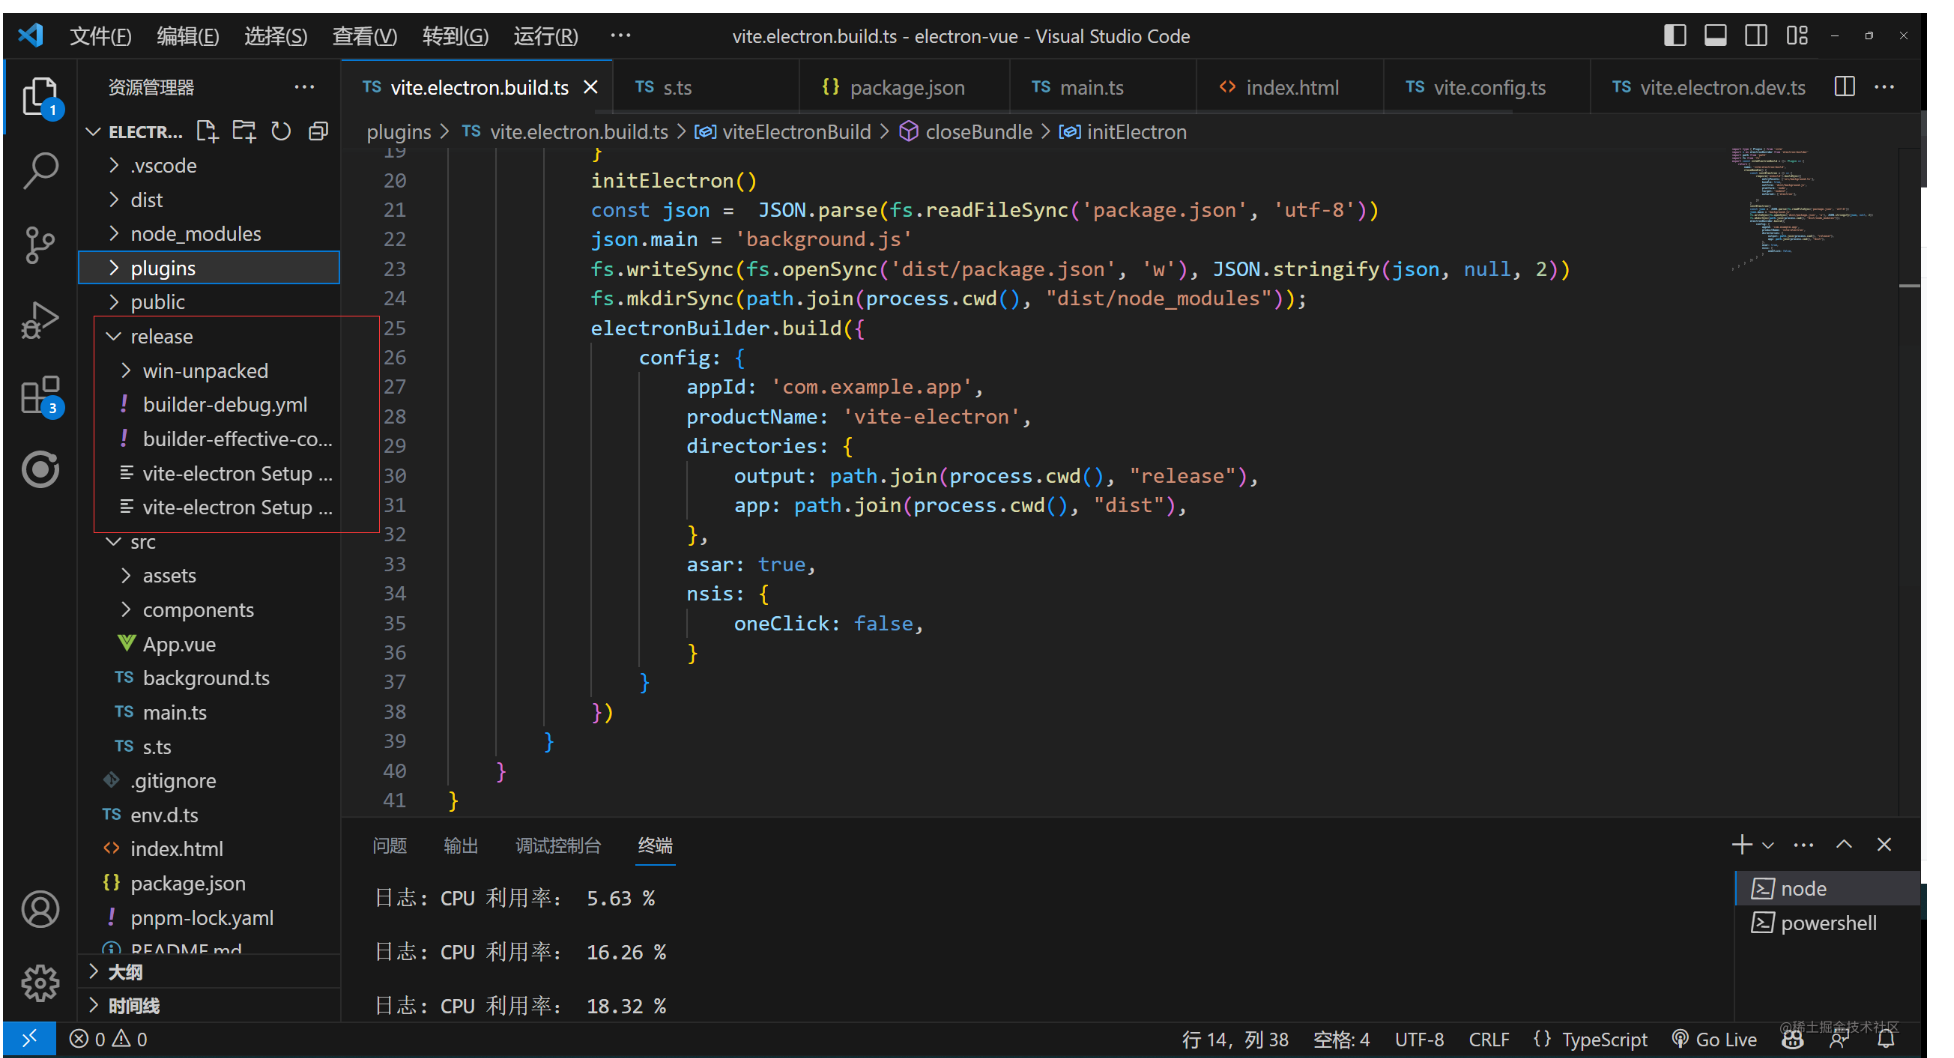Open the Extensions view icon

(x=40, y=396)
